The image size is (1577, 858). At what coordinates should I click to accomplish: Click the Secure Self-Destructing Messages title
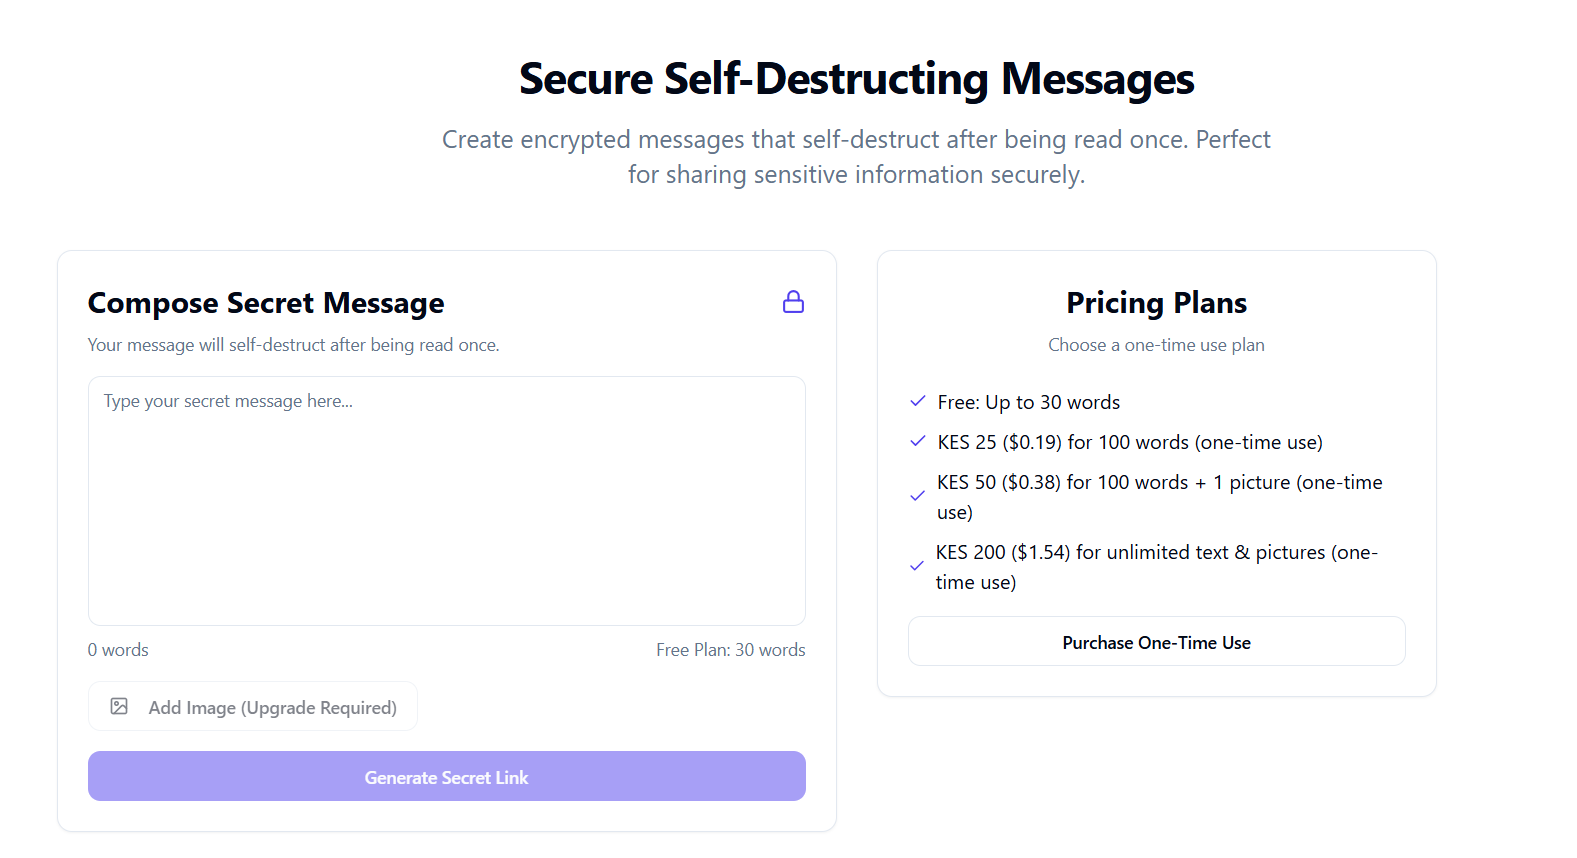click(857, 79)
